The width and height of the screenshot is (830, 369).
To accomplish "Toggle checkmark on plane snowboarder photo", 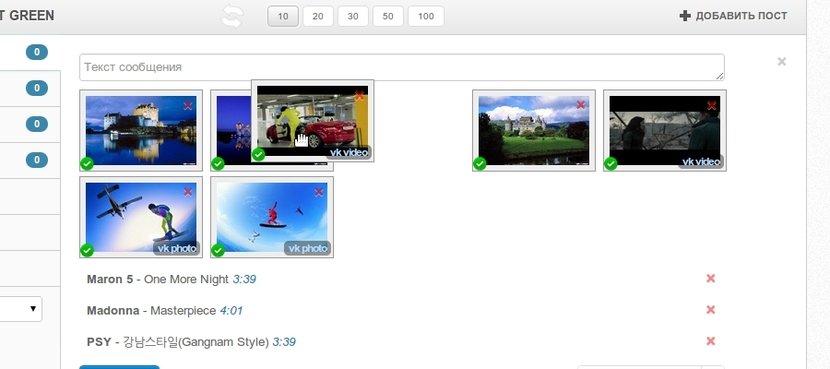I will (x=87, y=250).
